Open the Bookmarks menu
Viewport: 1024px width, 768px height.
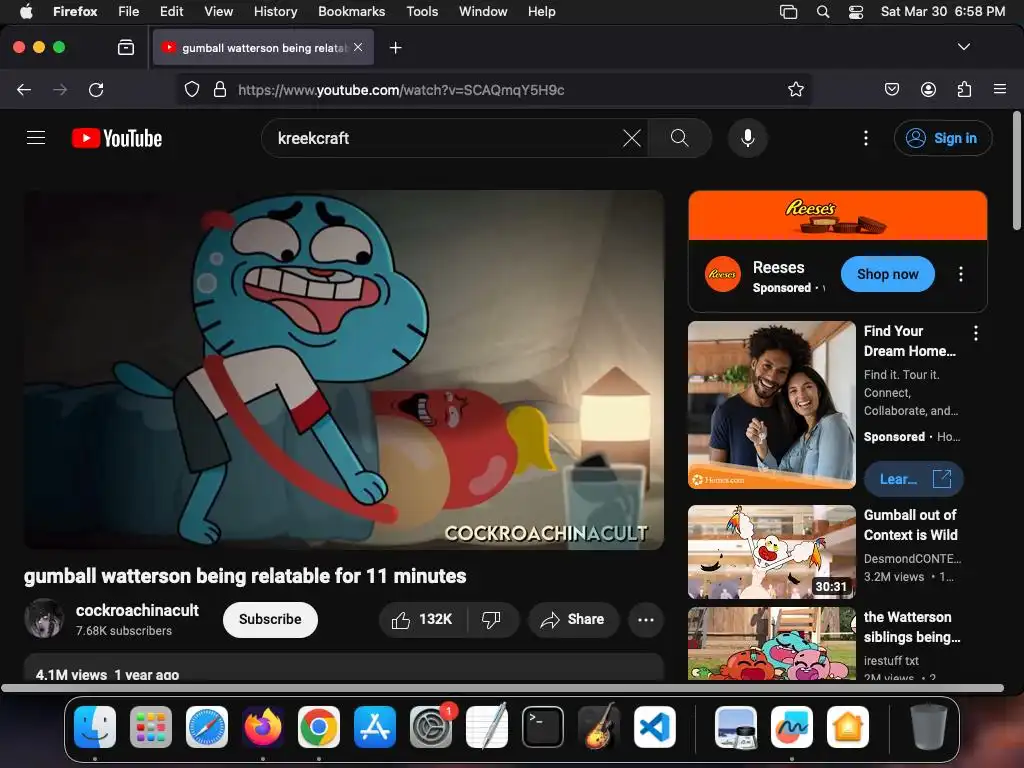click(351, 11)
